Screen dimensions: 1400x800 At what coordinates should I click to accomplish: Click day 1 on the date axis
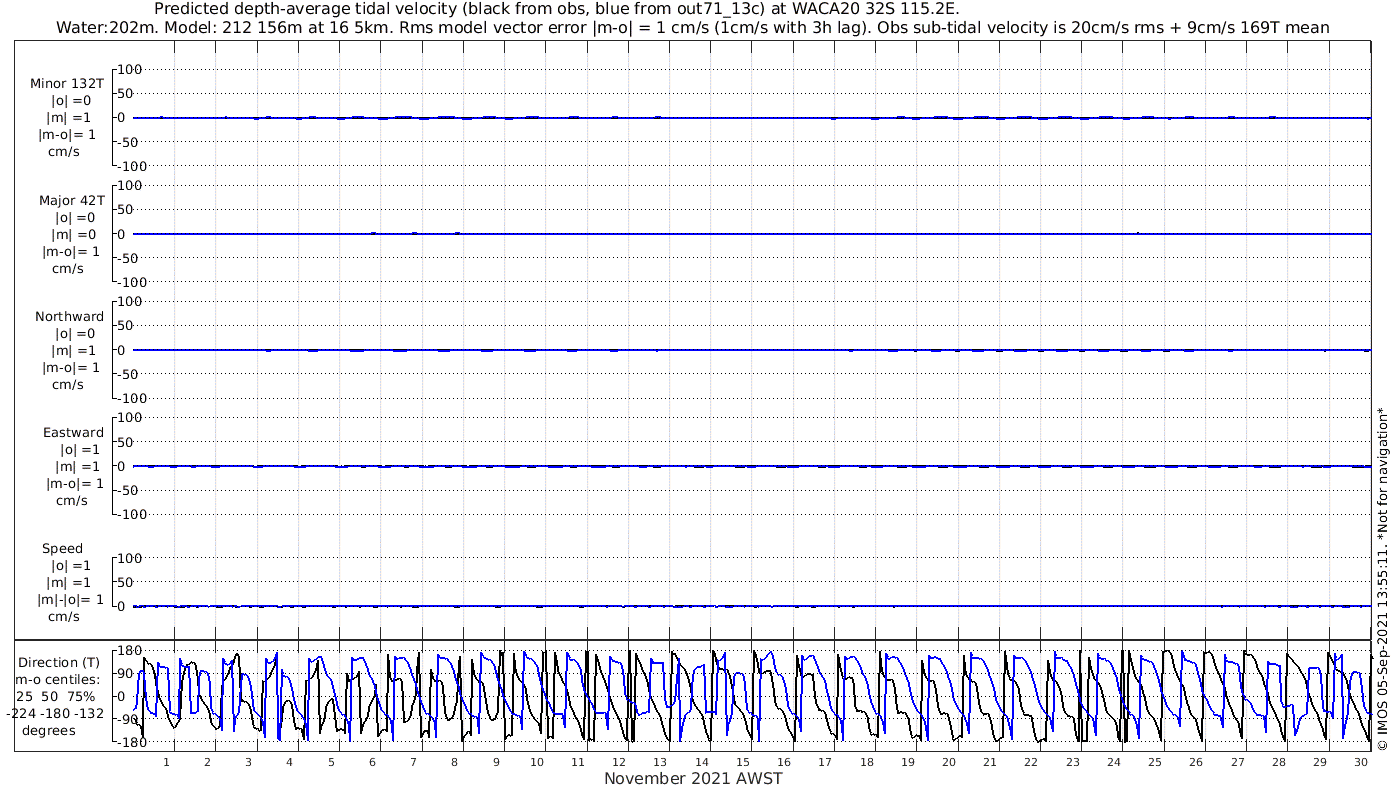pyautogui.click(x=166, y=762)
